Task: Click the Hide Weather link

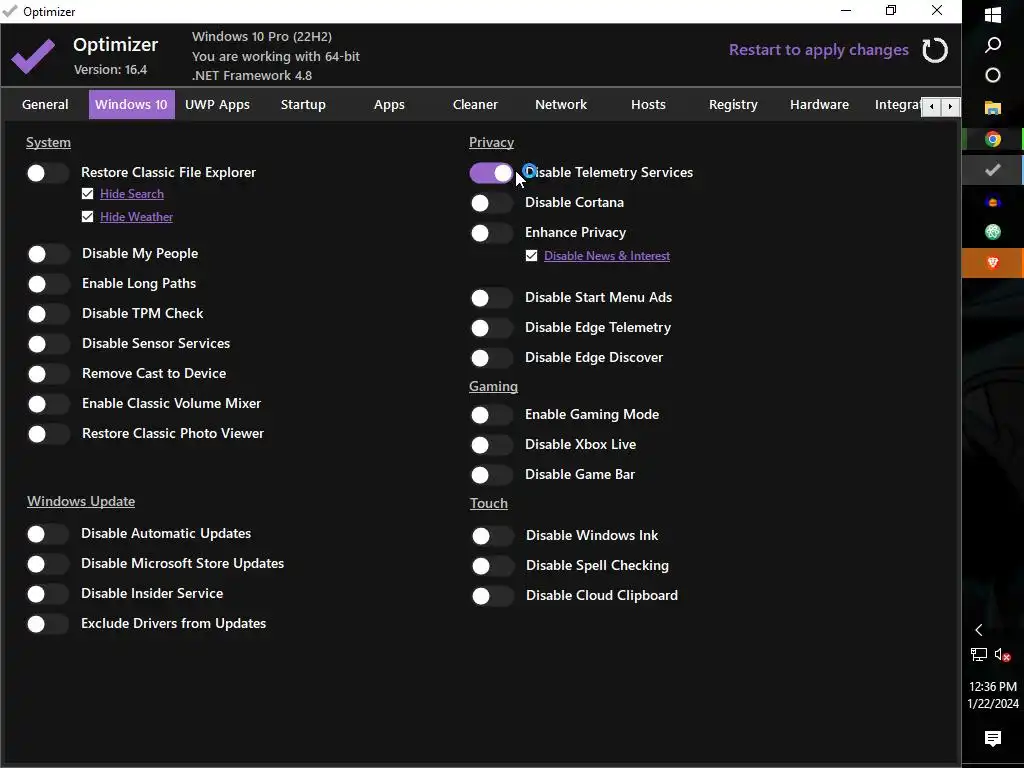Action: tap(136, 217)
